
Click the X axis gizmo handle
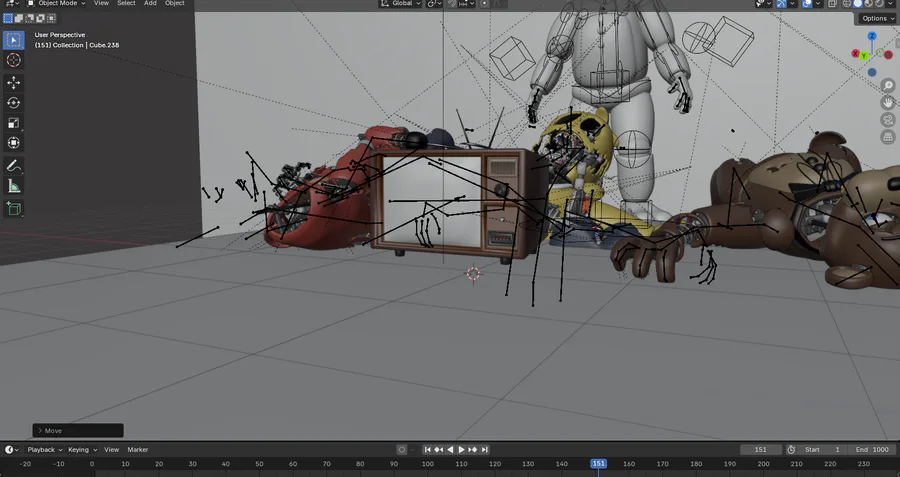click(x=855, y=54)
